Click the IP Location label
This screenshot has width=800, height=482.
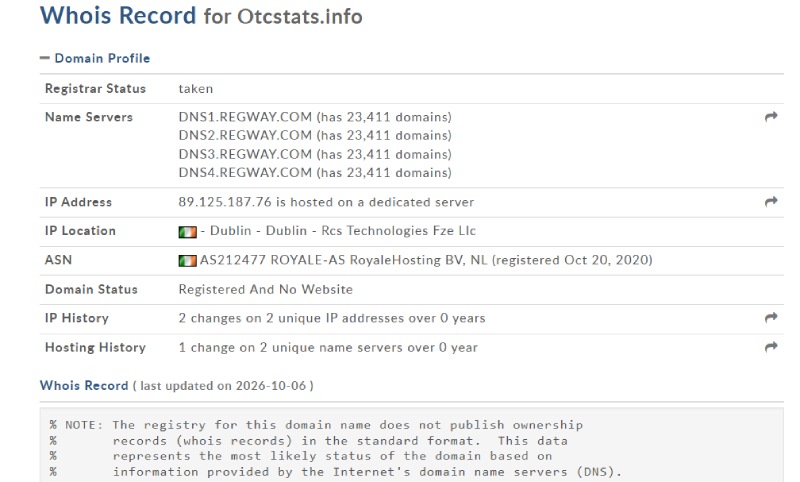pos(80,231)
